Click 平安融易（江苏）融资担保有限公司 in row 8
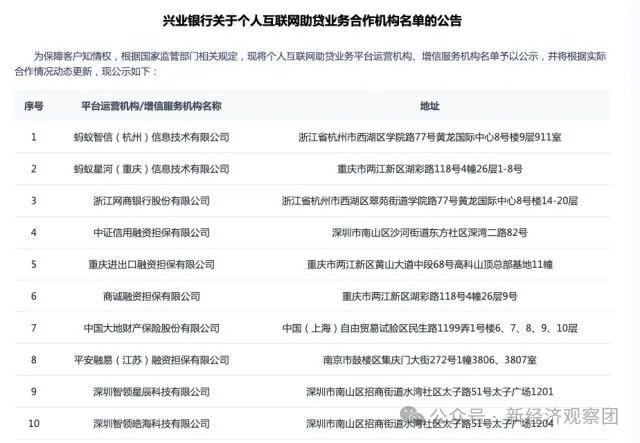 pyautogui.click(x=151, y=360)
